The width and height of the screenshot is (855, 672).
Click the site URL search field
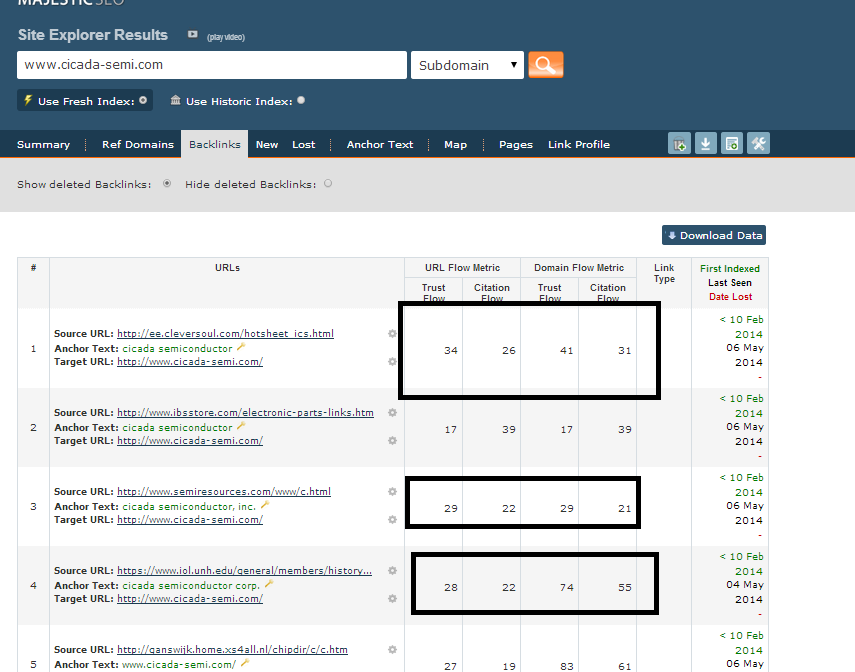coord(212,65)
